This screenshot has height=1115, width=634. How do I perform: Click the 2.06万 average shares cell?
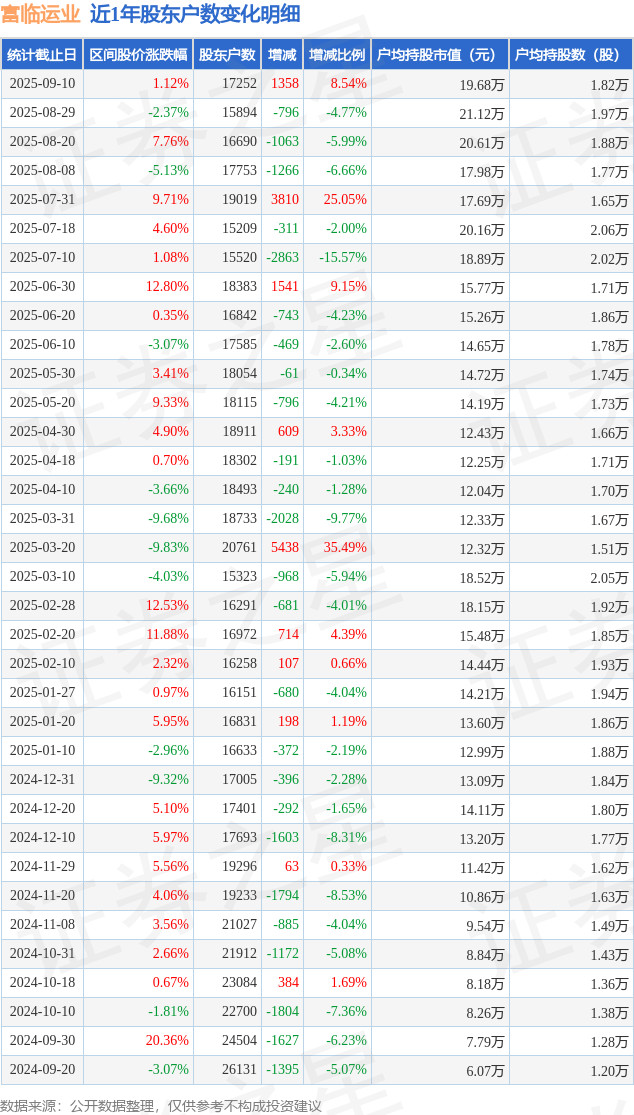pos(608,229)
